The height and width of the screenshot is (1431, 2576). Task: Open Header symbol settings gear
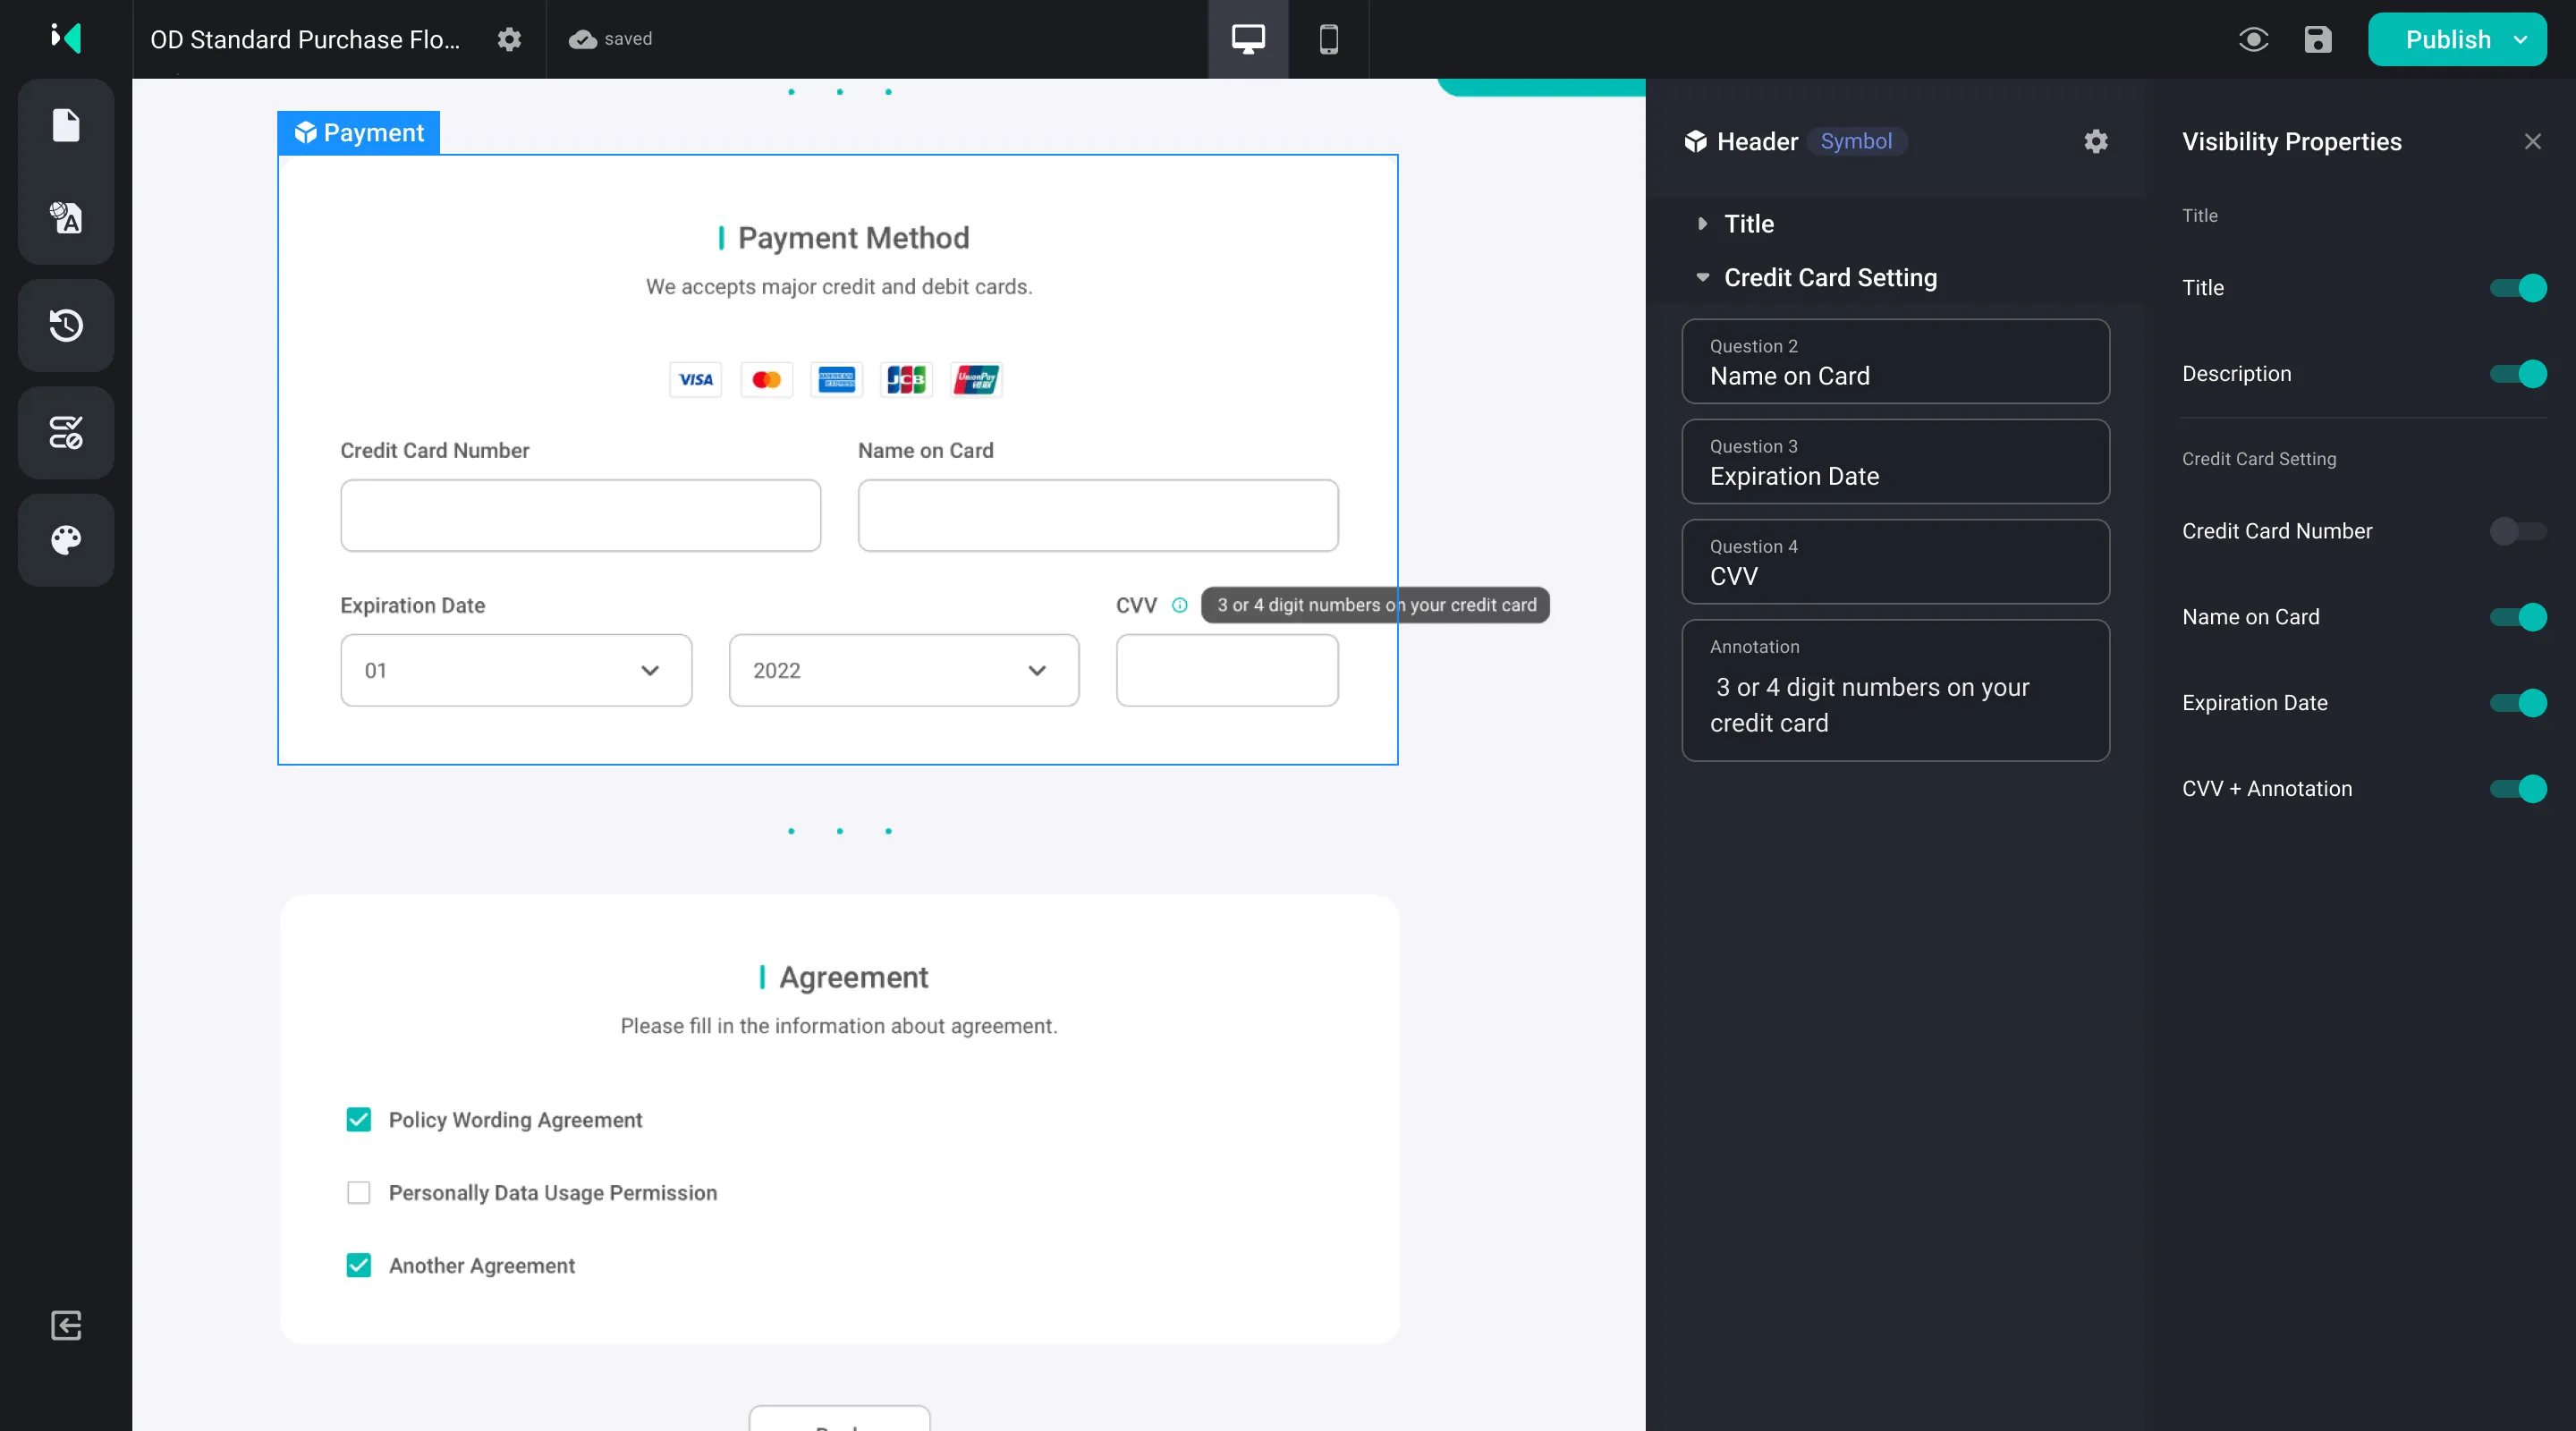(2096, 141)
